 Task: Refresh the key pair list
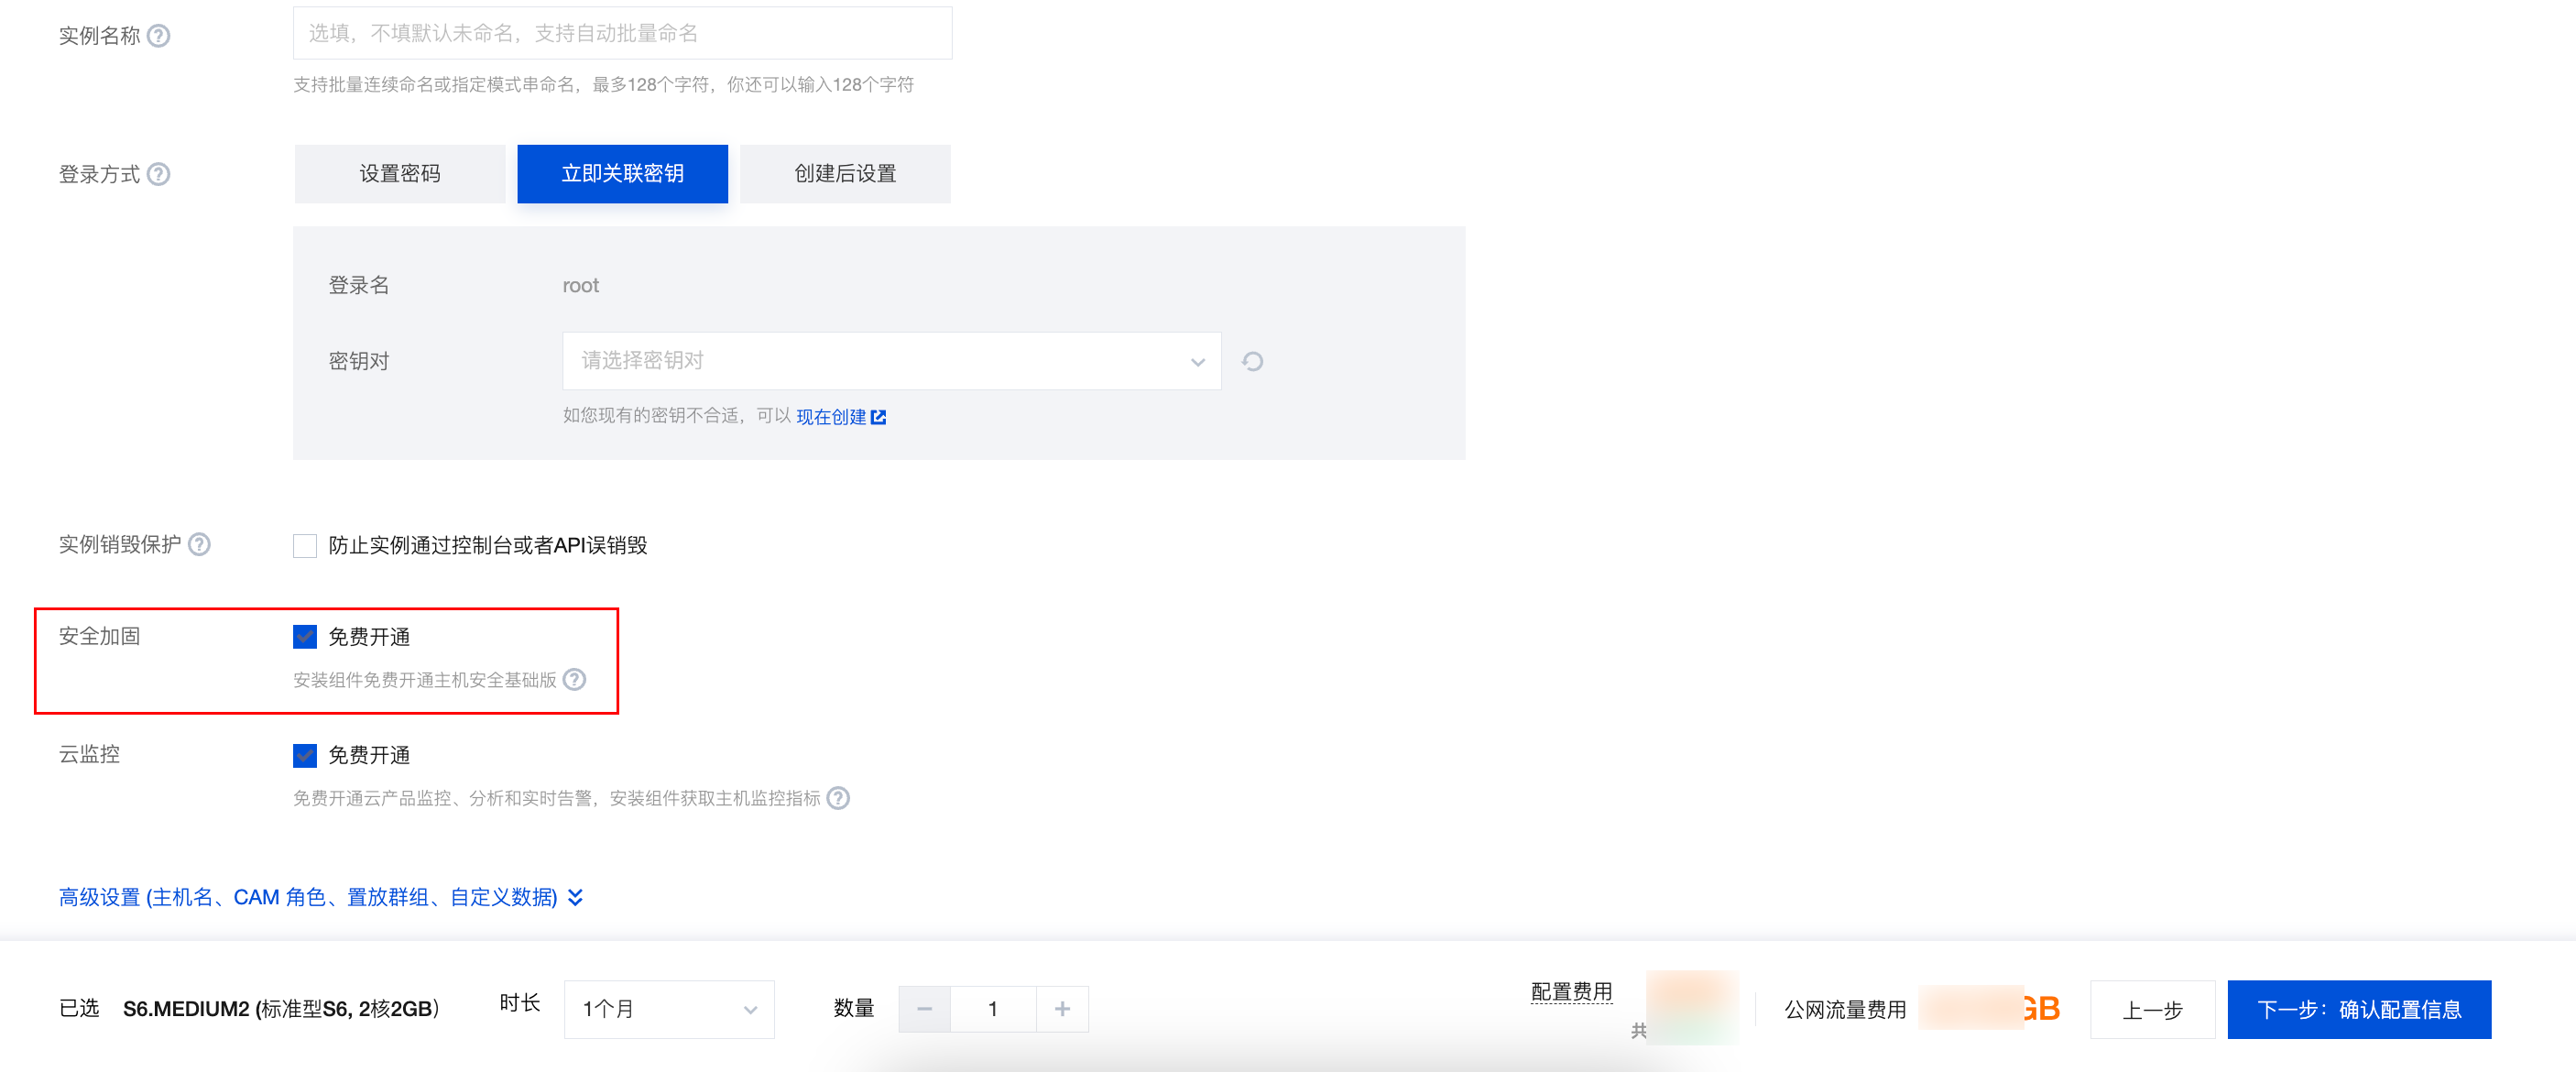pos(1252,361)
